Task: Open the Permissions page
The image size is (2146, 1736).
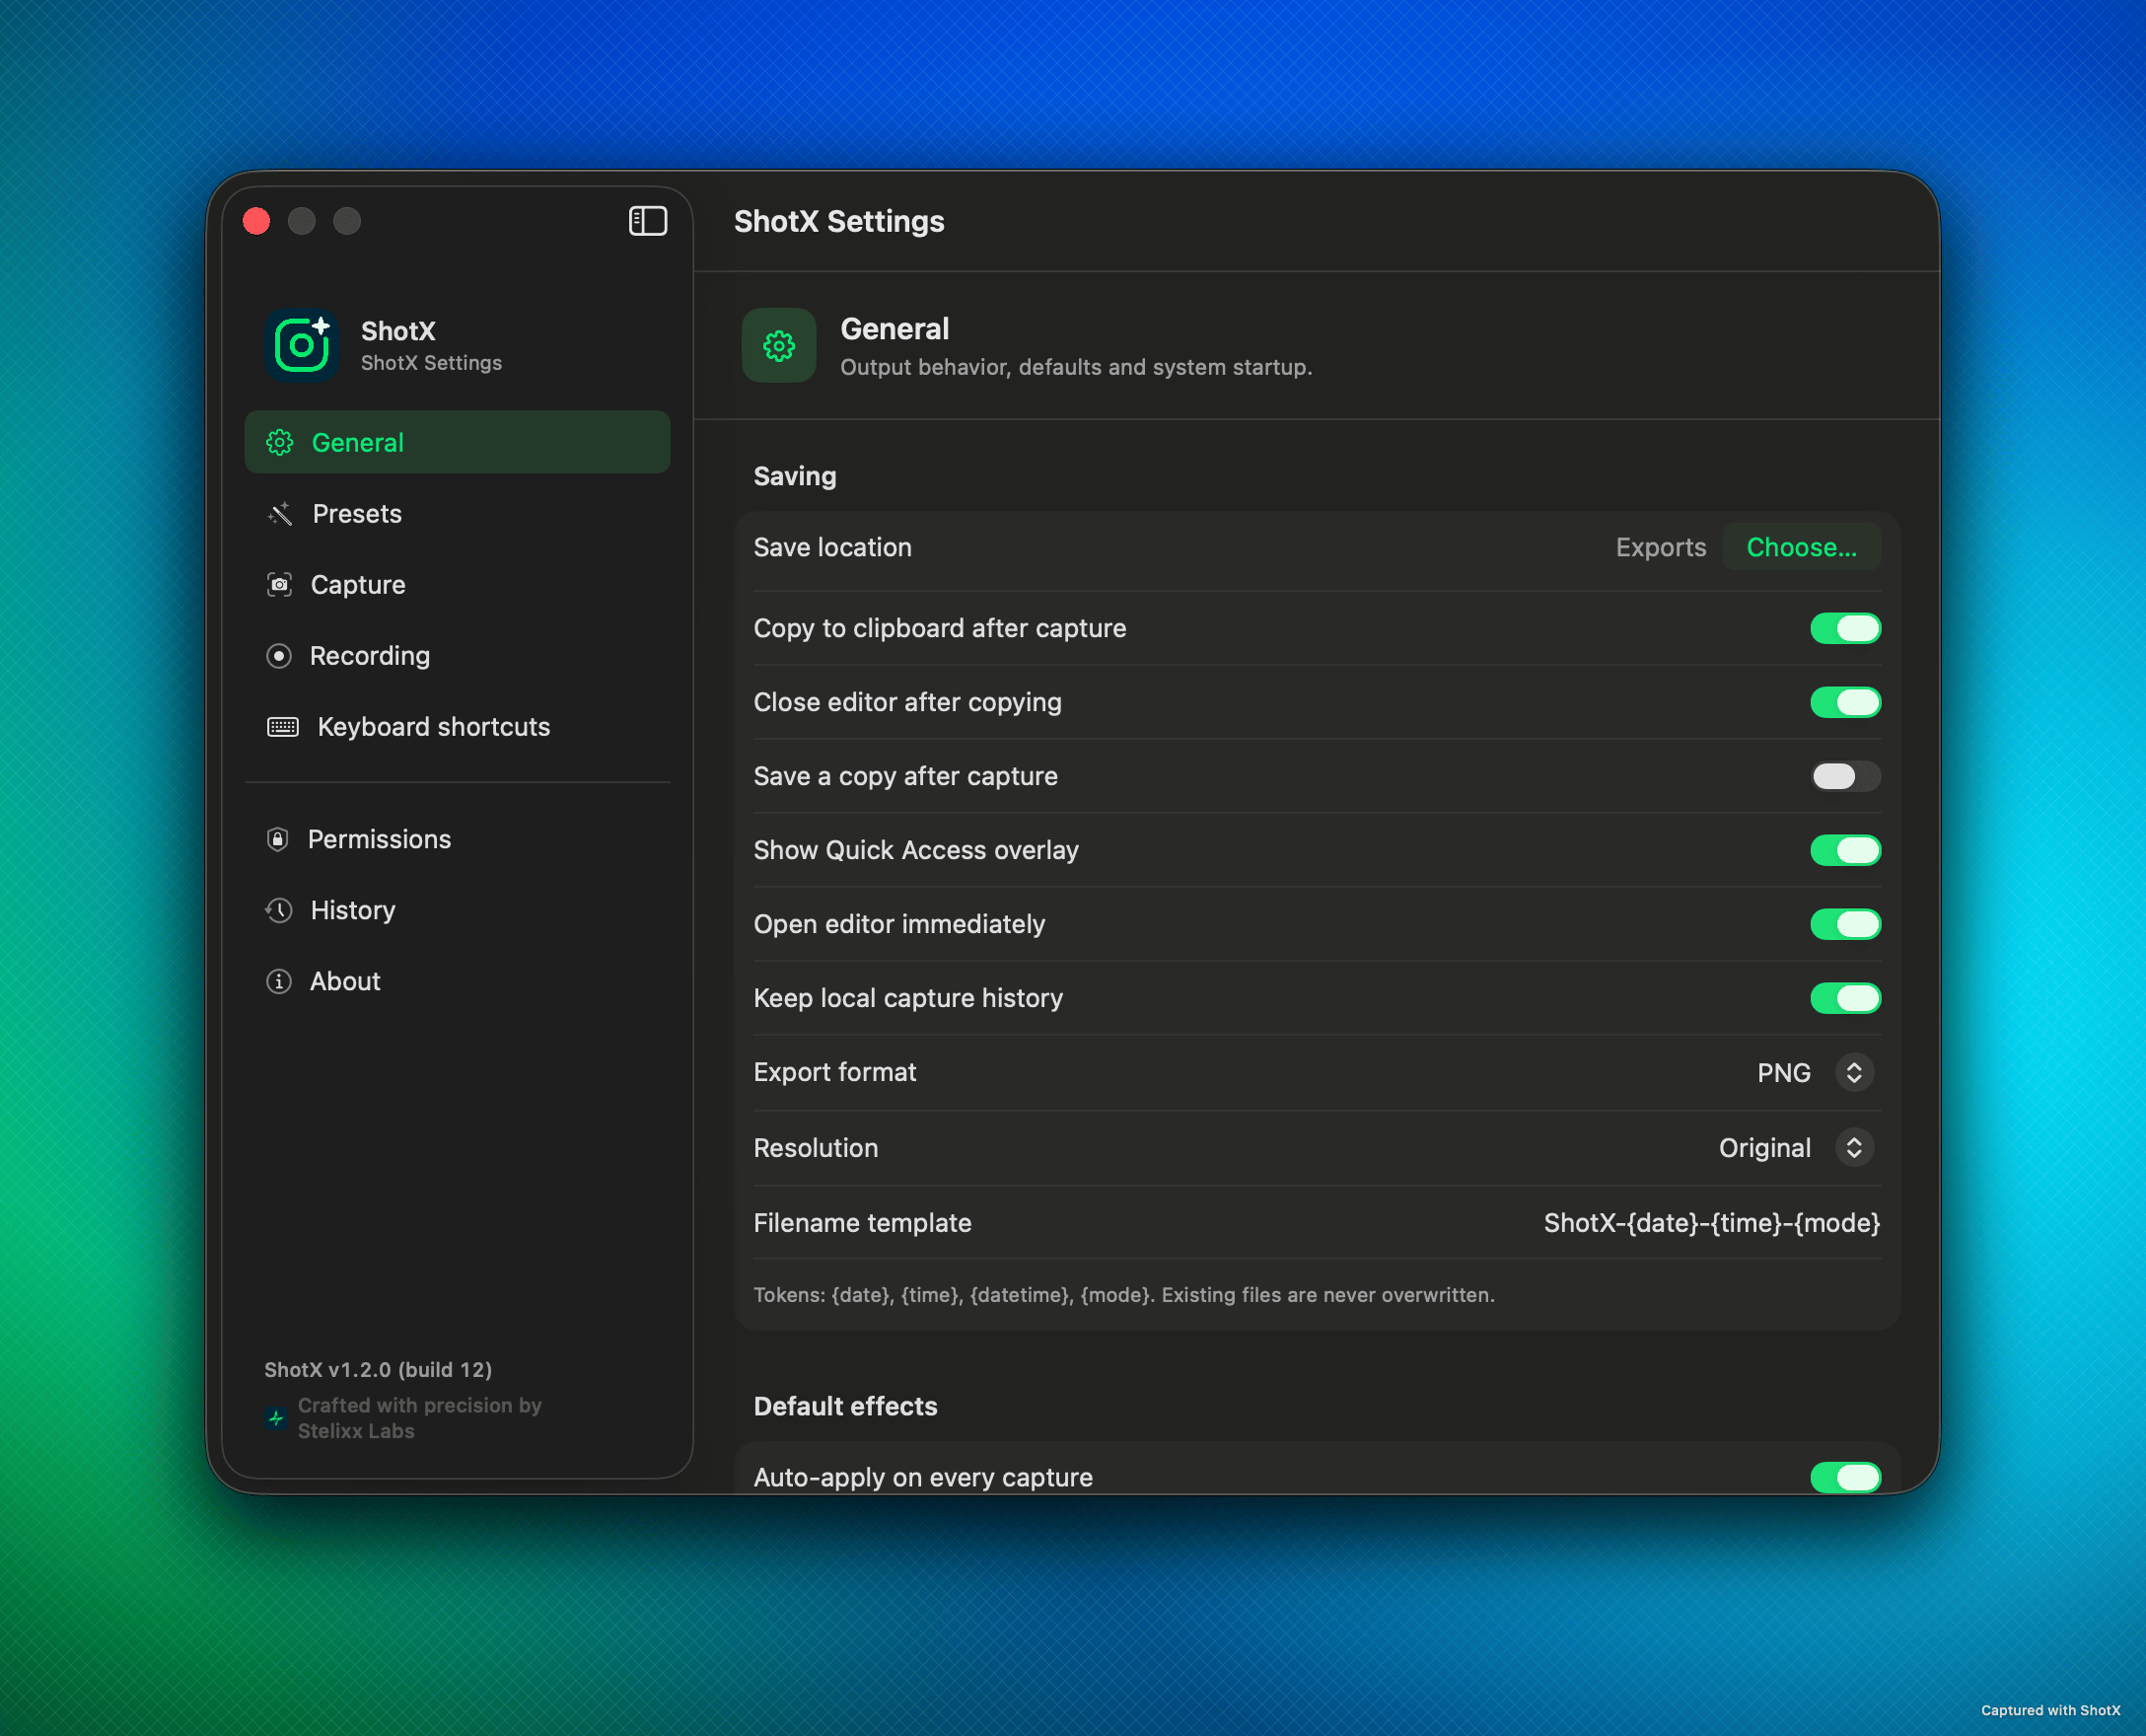Action: coord(457,839)
